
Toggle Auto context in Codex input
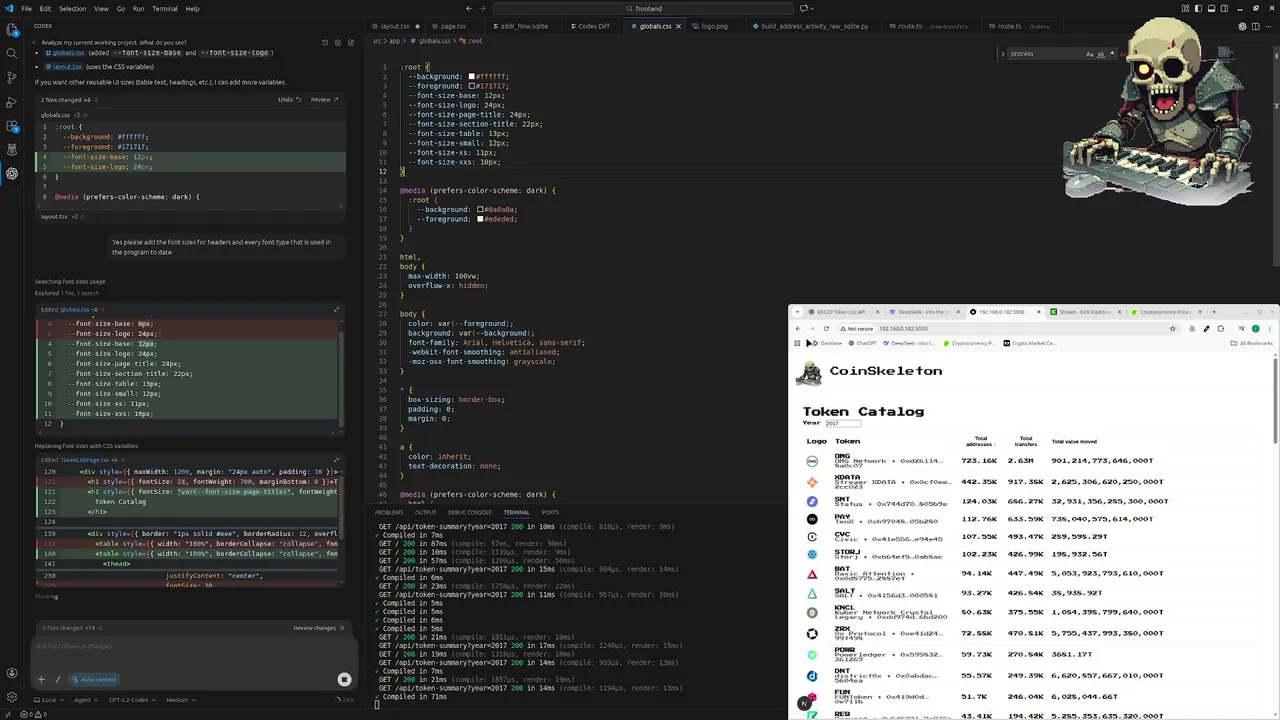pyautogui.click(x=94, y=680)
